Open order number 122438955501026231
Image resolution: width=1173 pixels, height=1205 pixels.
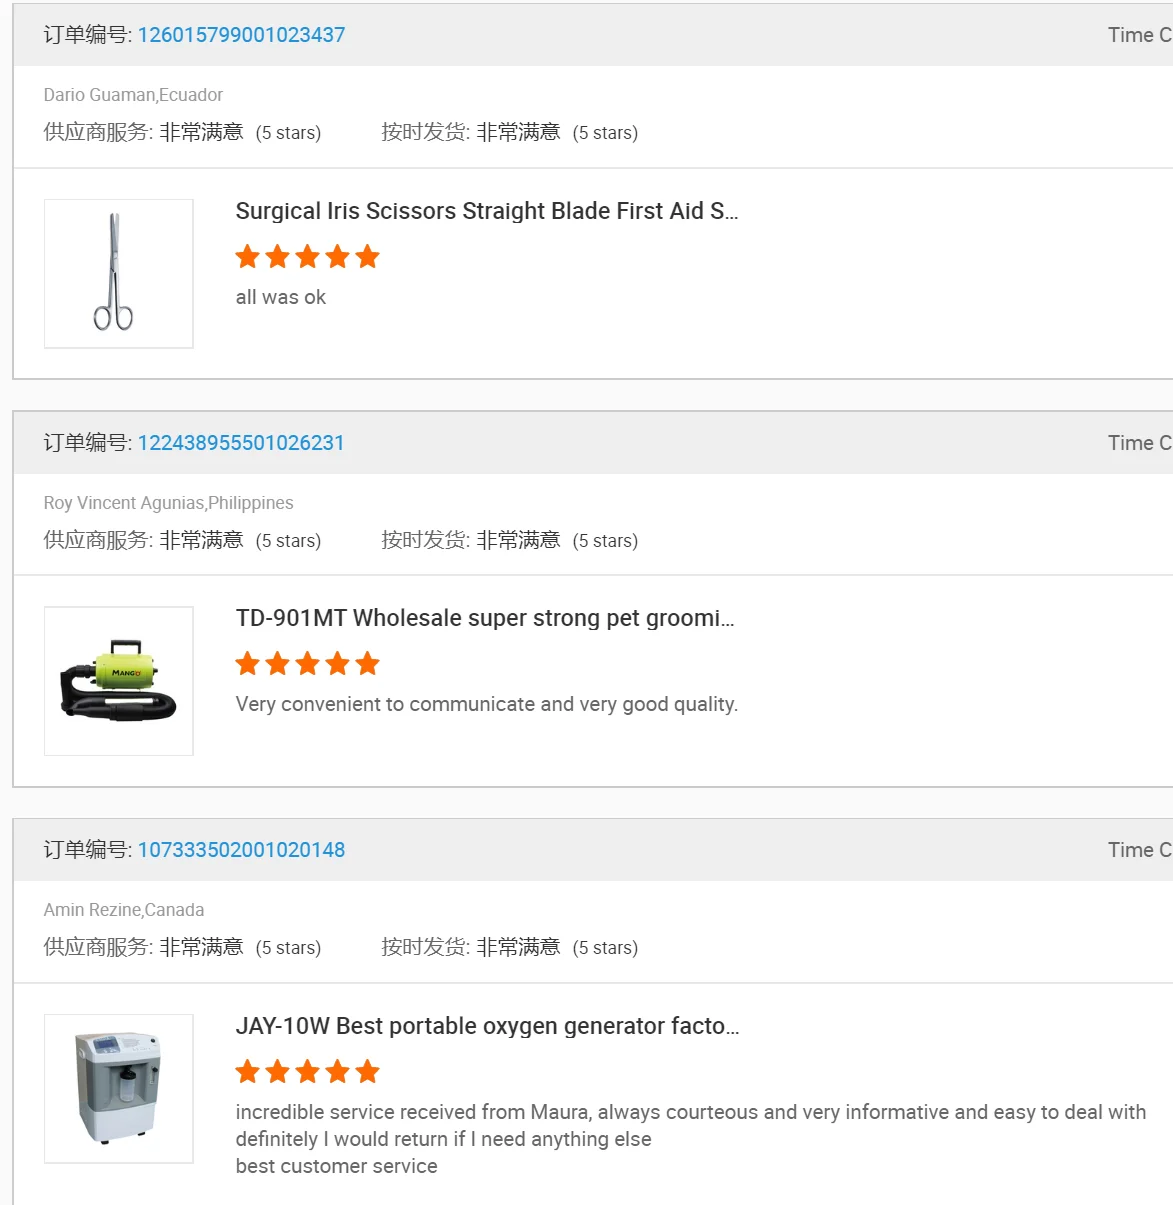241,443
